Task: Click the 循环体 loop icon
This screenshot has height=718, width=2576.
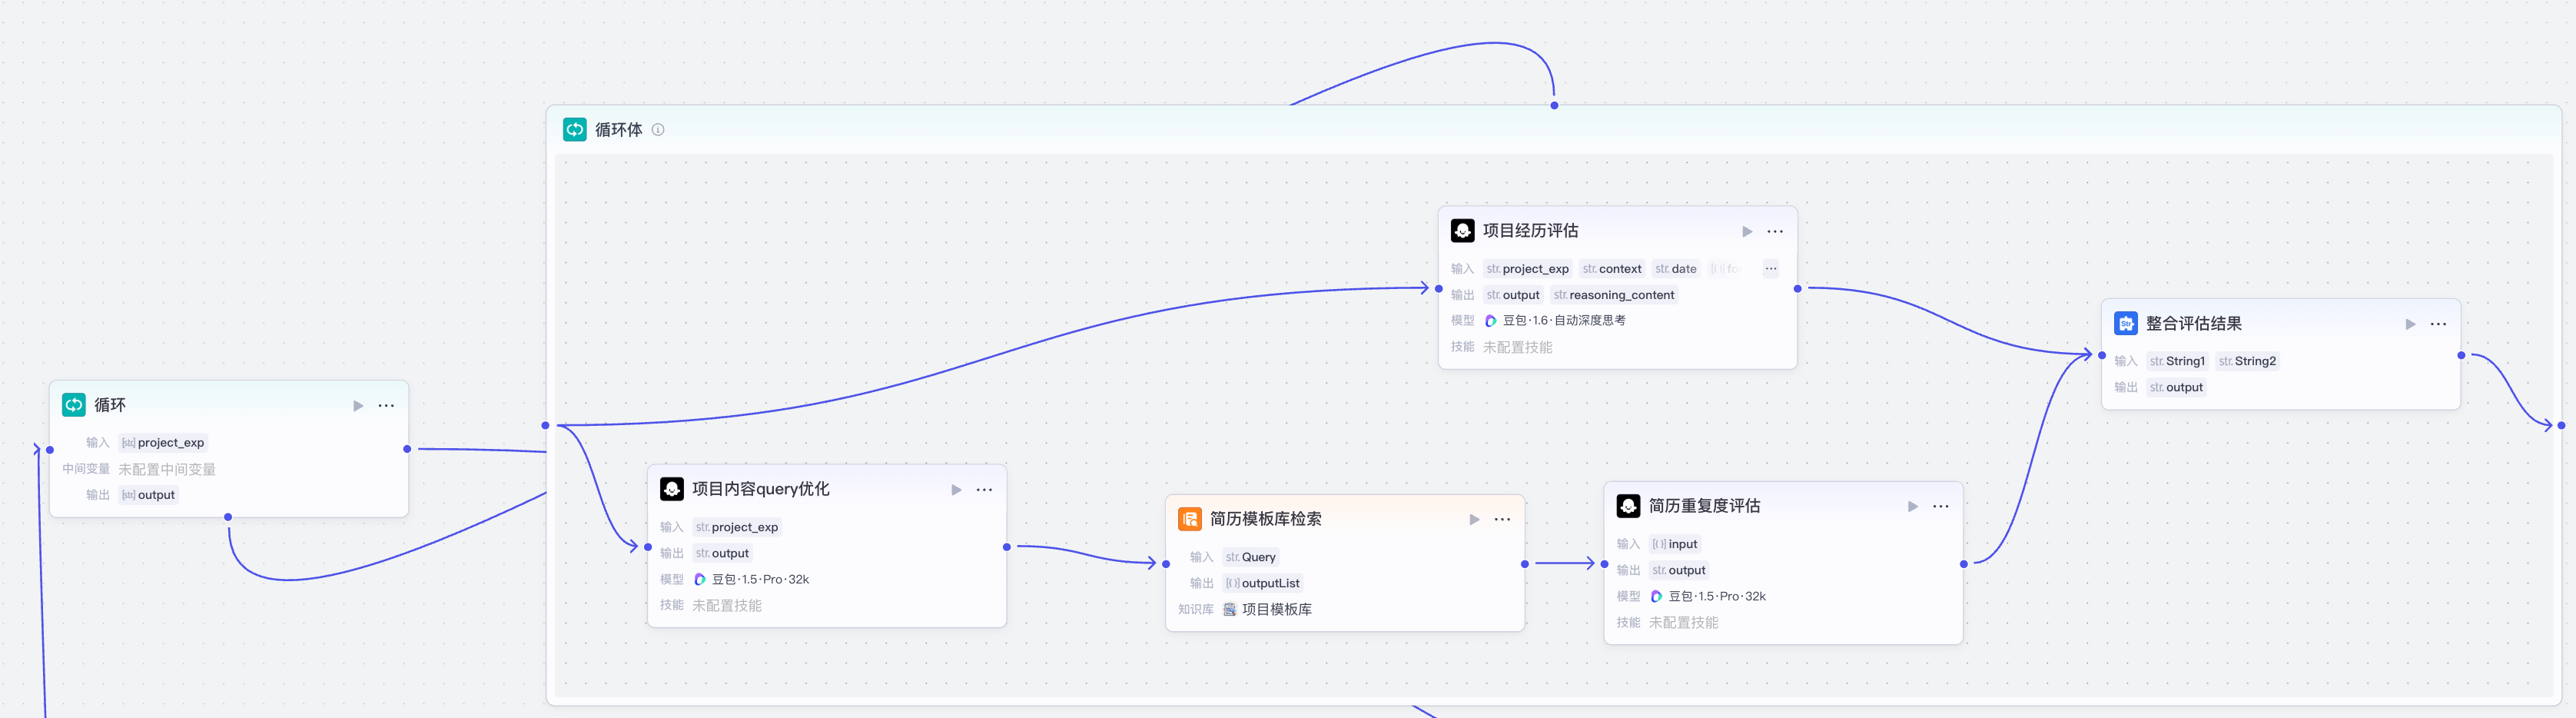Action: 575,130
